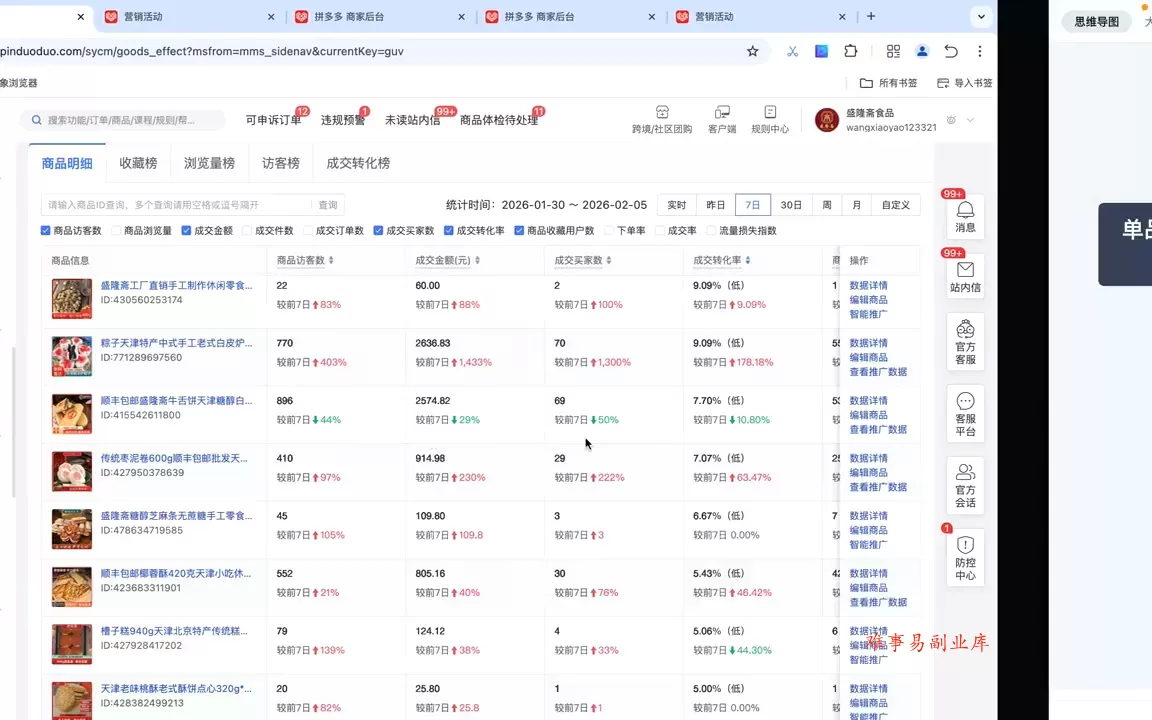Uncheck the 商品访客数 checkbox
1152x720 pixels.
[x=46, y=231]
